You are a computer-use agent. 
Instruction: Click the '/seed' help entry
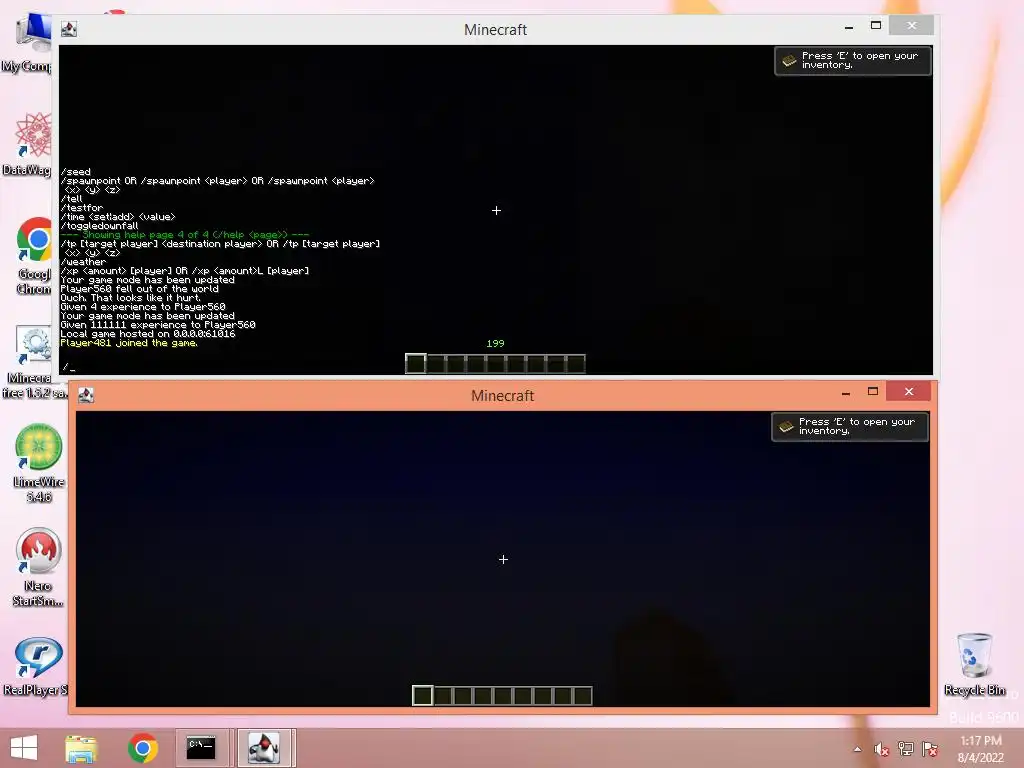pyautogui.click(x=75, y=172)
